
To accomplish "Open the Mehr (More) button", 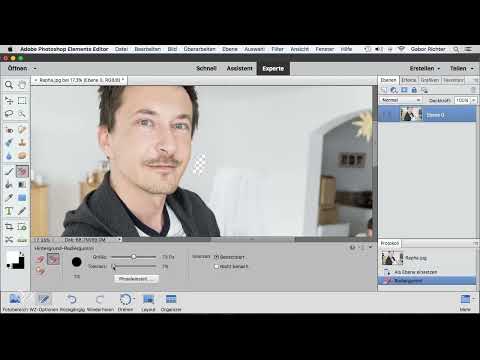I will click(465, 302).
